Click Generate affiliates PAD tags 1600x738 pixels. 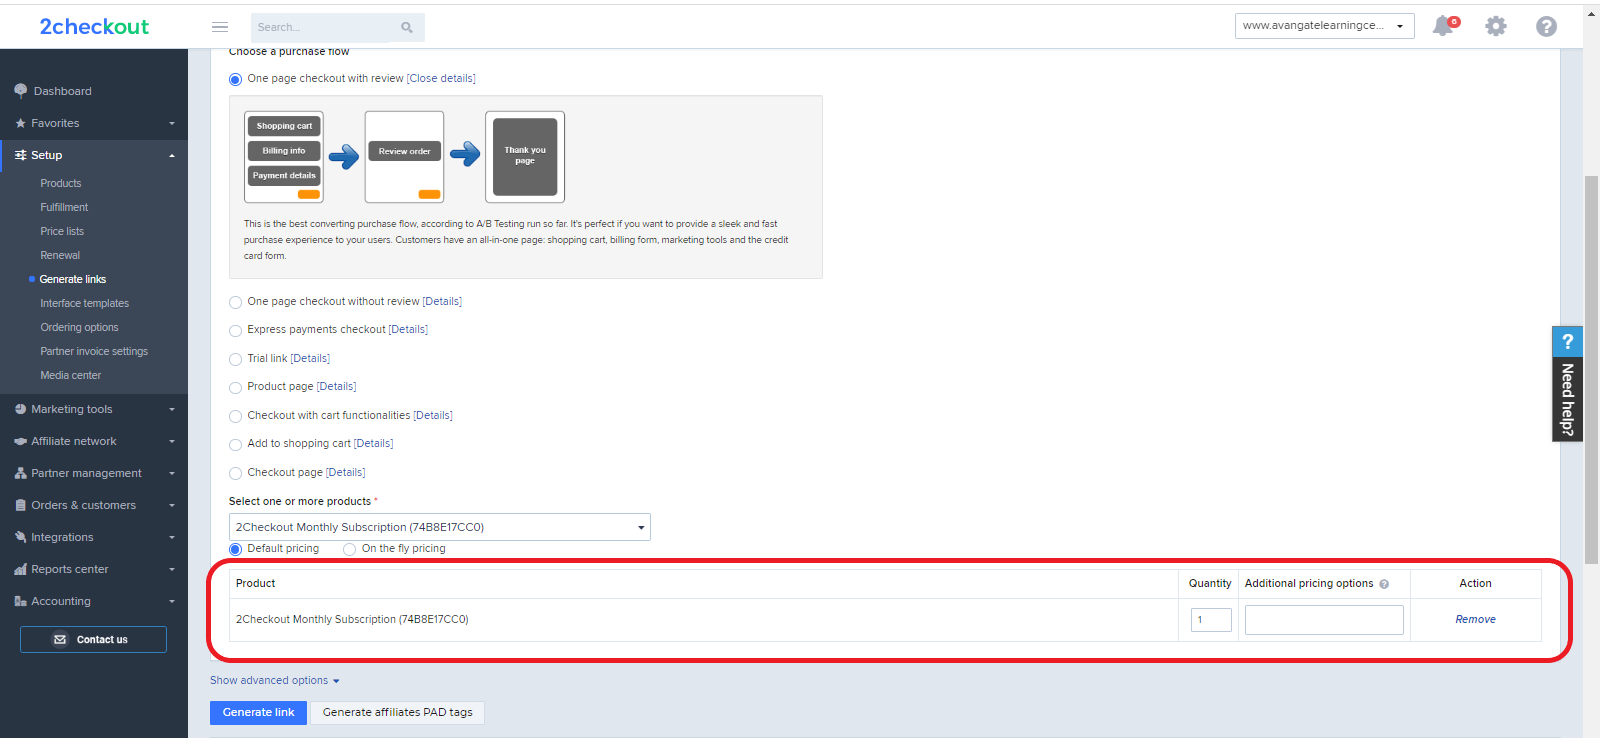click(x=398, y=712)
